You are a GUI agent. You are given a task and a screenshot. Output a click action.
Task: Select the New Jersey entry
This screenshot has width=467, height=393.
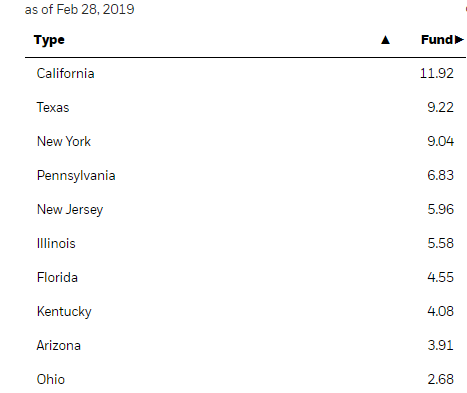[70, 210]
